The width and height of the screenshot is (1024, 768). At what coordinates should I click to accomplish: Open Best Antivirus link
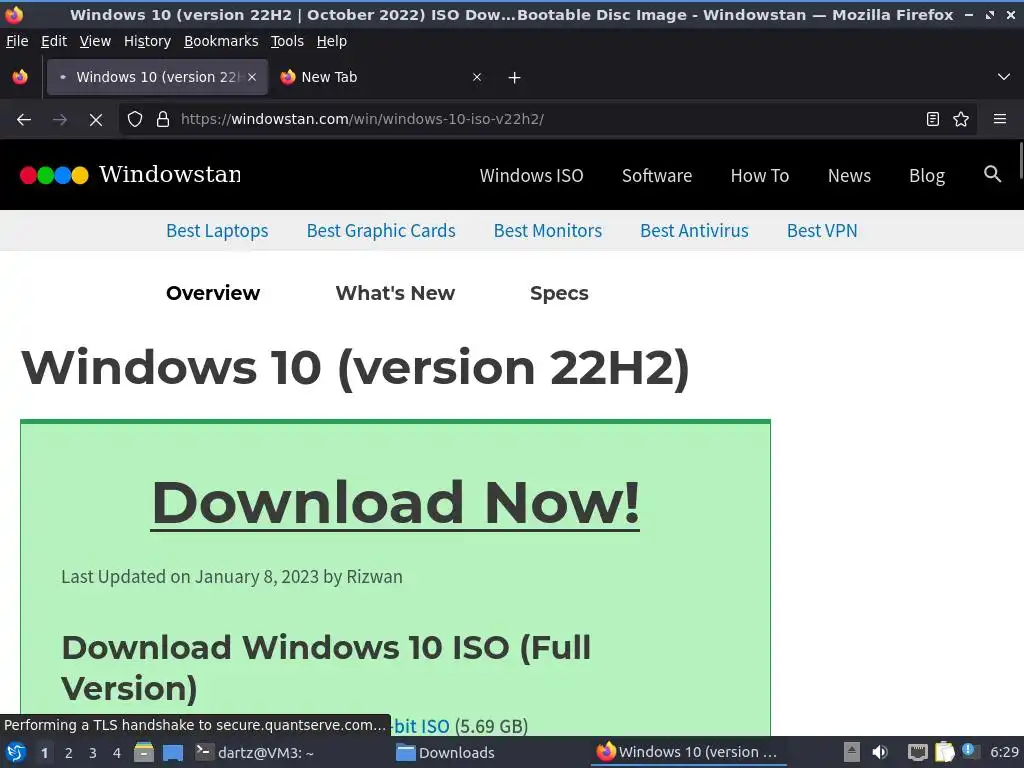click(x=694, y=231)
